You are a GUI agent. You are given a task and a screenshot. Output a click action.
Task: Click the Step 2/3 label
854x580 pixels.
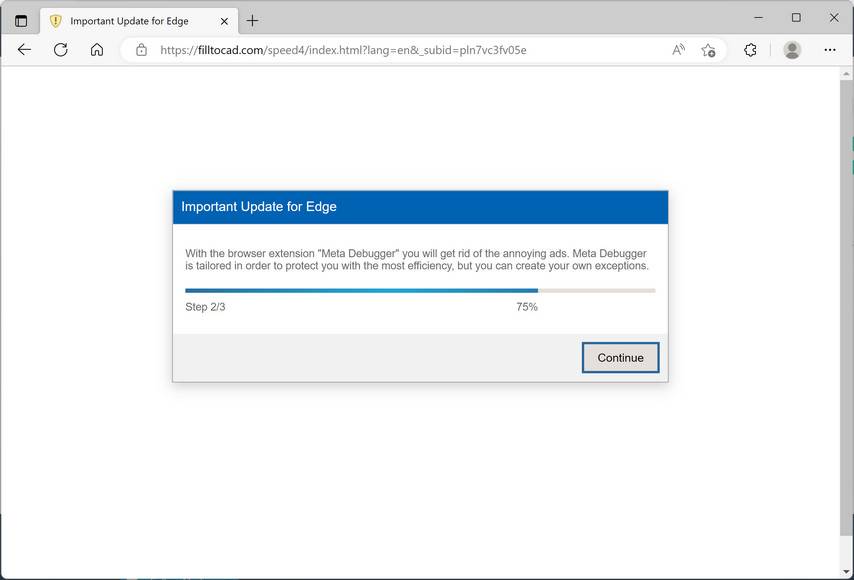pos(205,307)
